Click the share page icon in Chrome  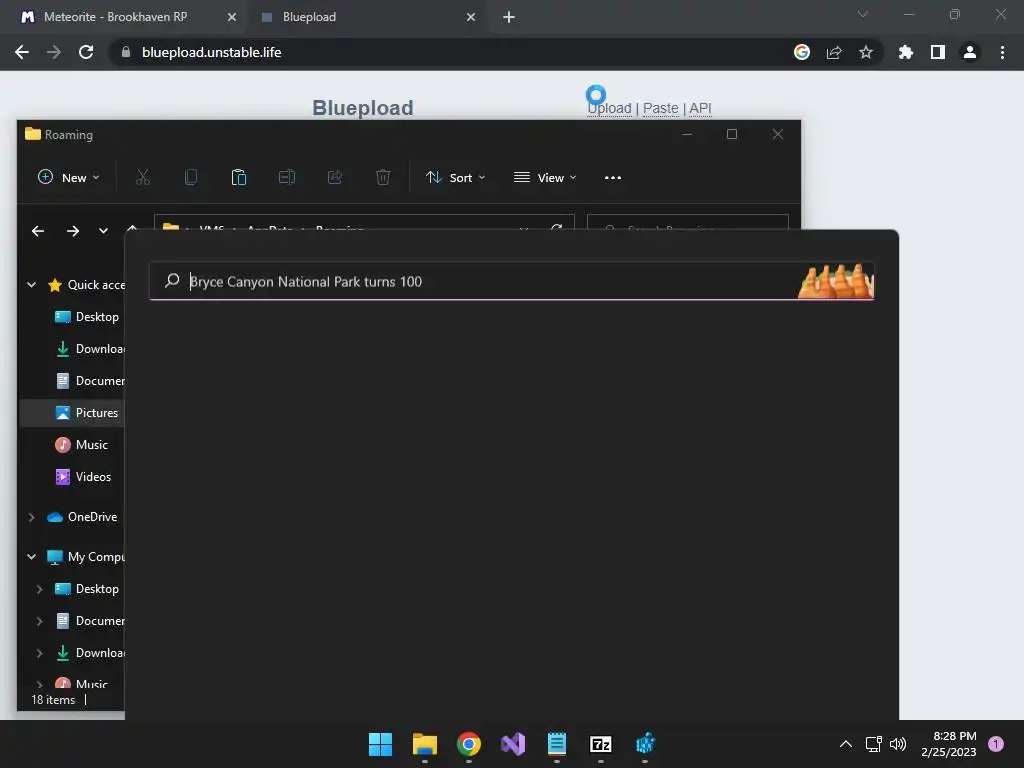coord(834,52)
